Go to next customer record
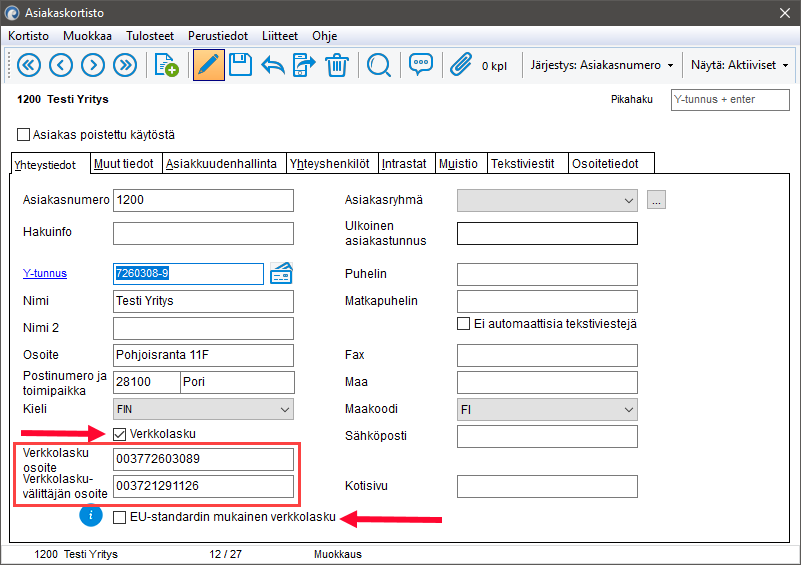The height and width of the screenshot is (565, 801). pyautogui.click(x=93, y=65)
